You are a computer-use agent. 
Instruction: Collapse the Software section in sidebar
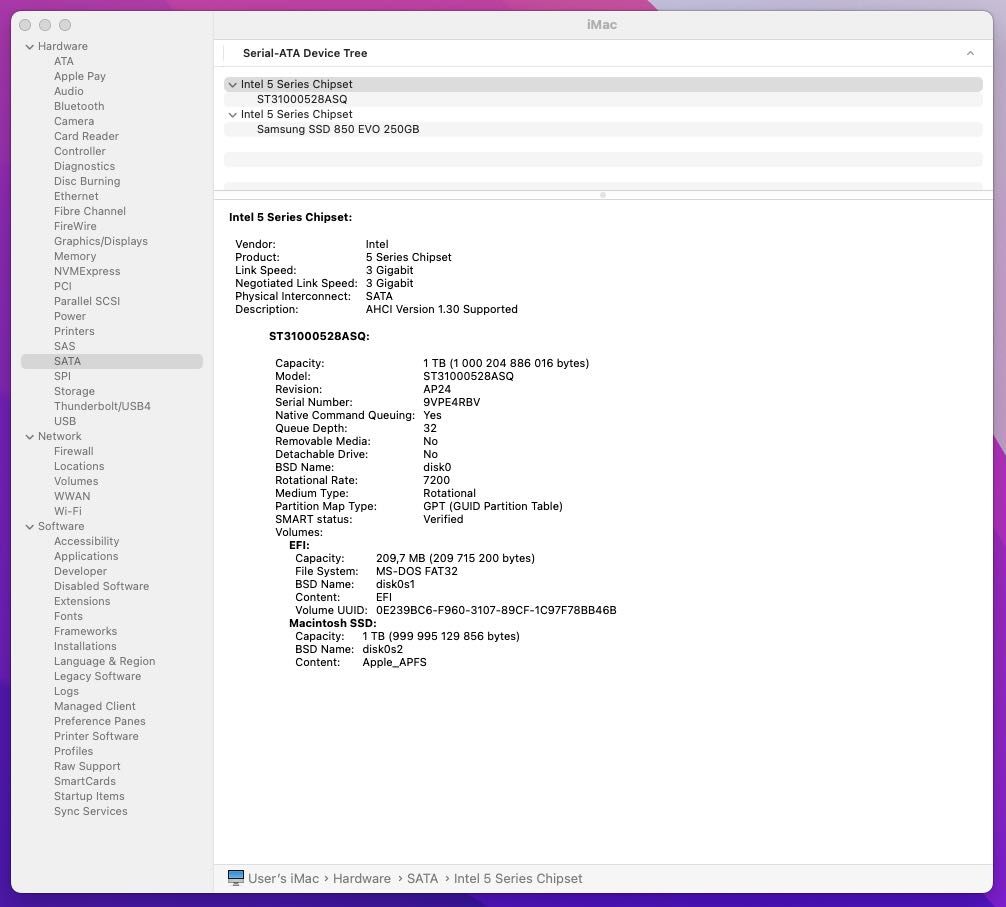coord(30,527)
